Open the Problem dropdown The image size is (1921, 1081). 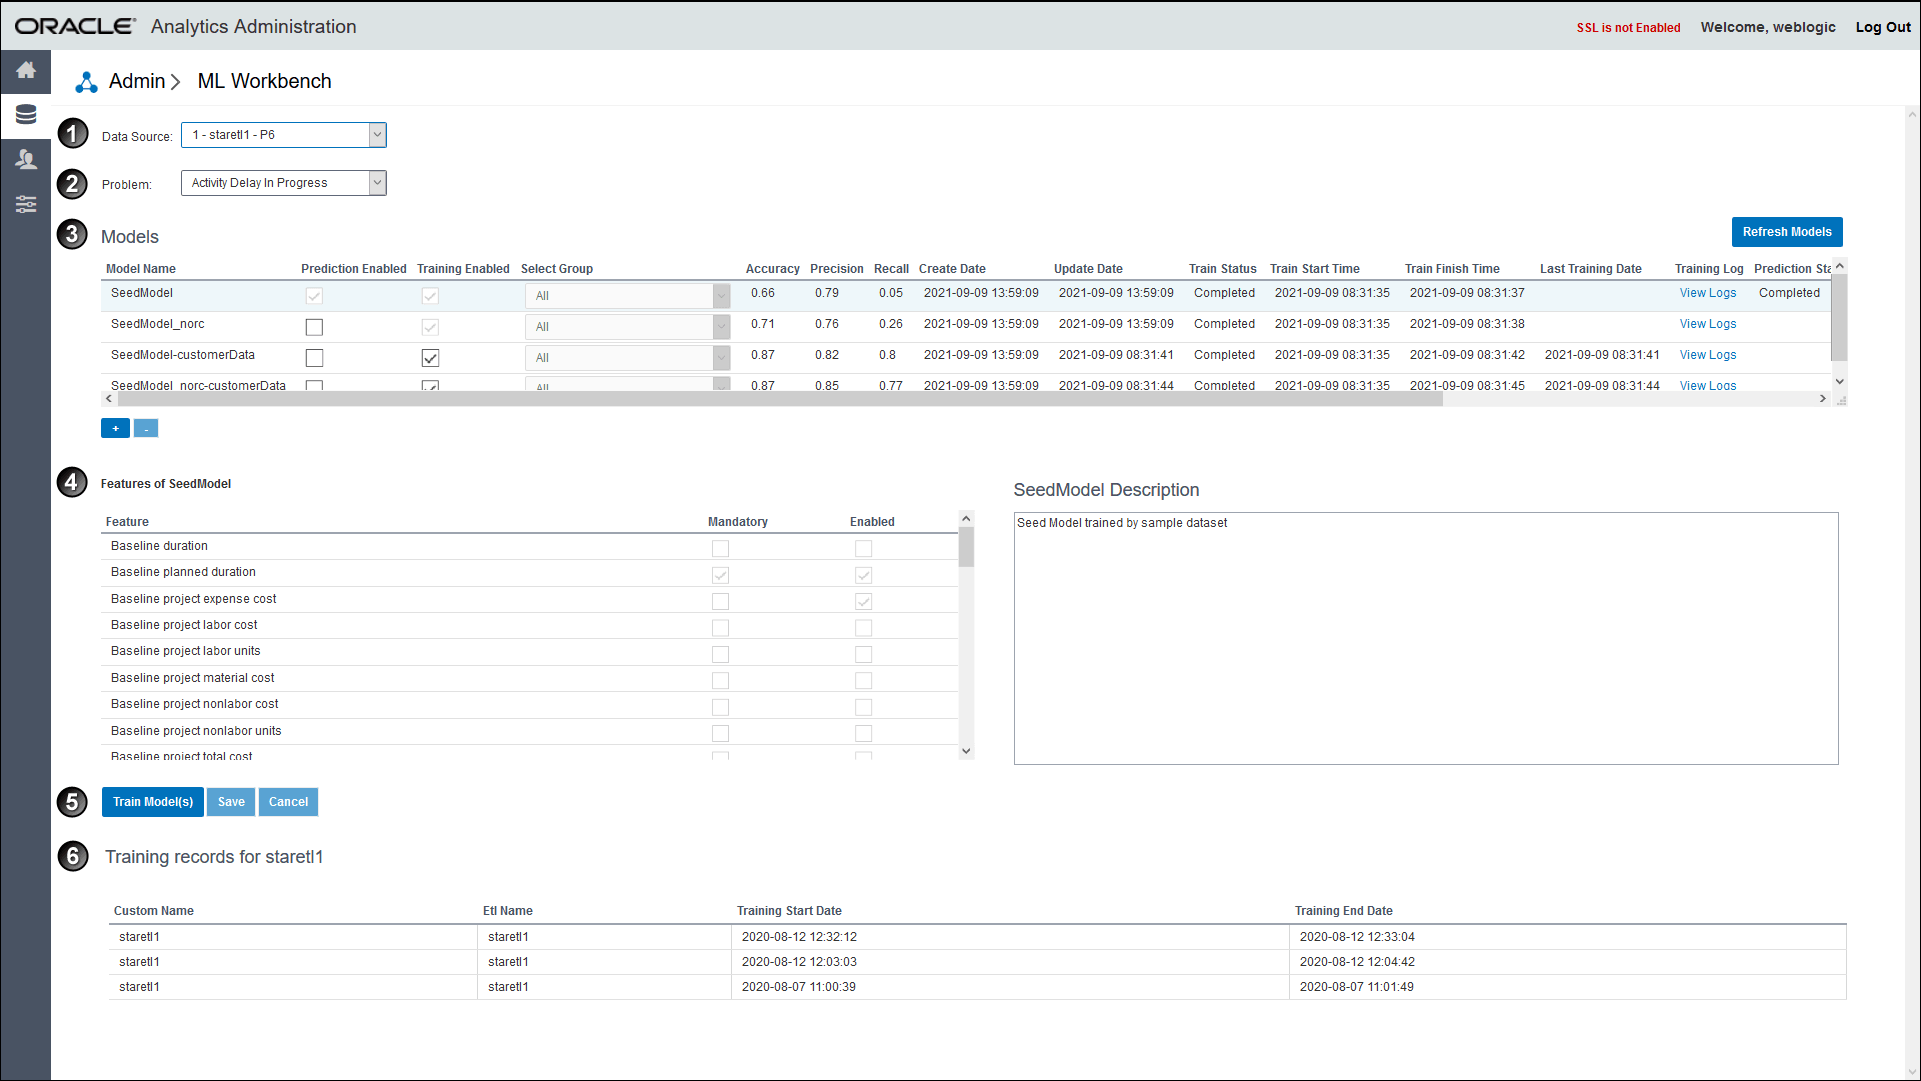[284, 183]
